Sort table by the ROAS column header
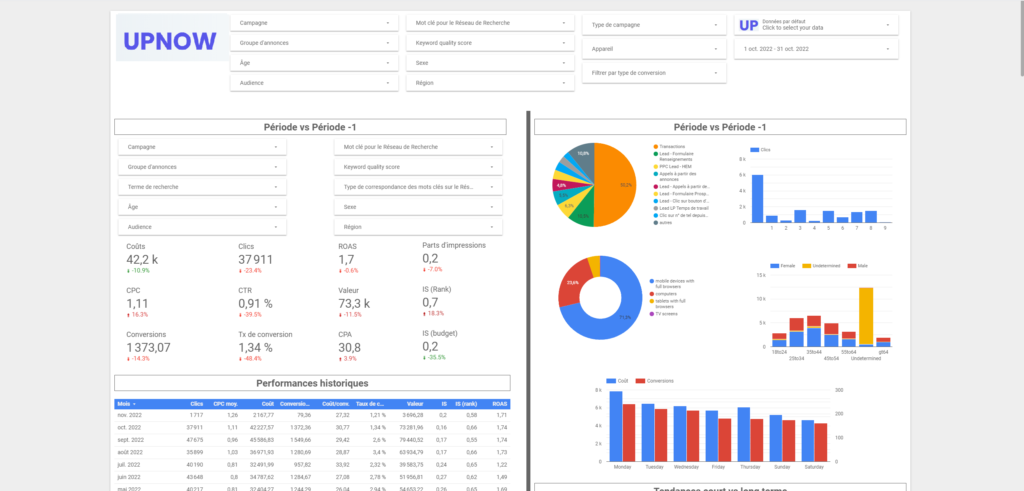 500,404
